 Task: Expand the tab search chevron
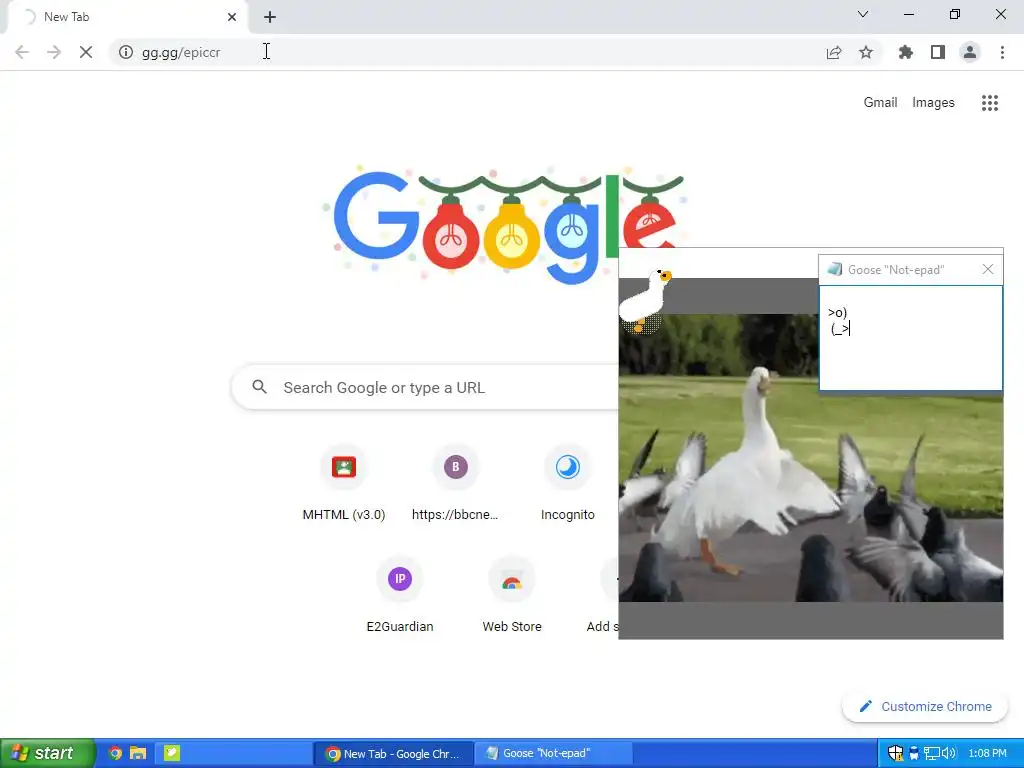tap(863, 14)
